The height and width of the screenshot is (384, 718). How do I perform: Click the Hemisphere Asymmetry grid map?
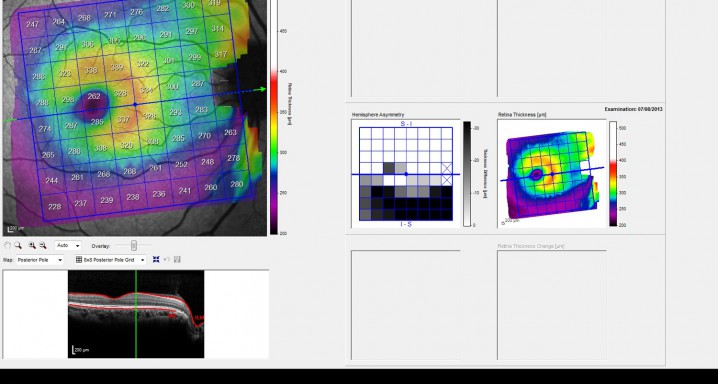pos(406,174)
